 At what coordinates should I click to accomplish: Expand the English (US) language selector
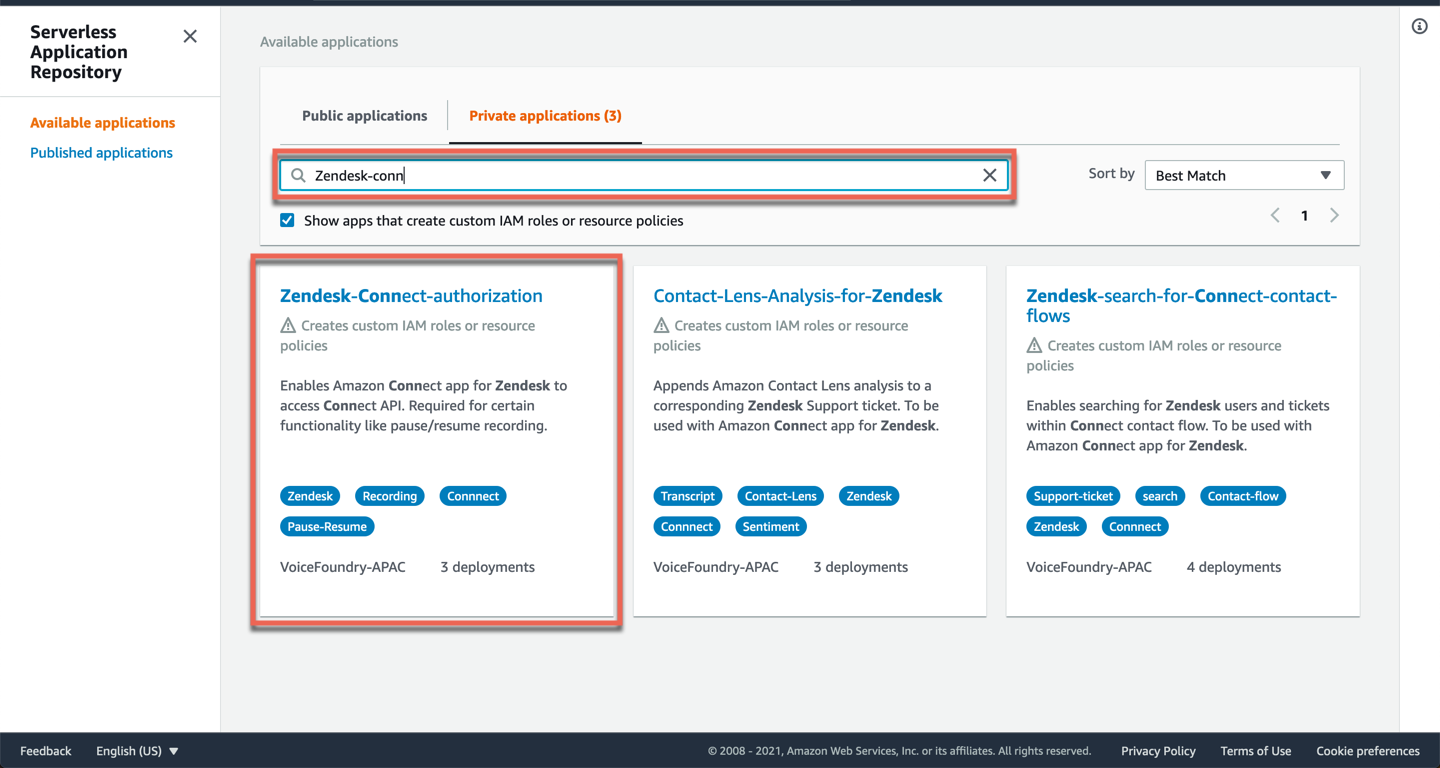point(137,751)
